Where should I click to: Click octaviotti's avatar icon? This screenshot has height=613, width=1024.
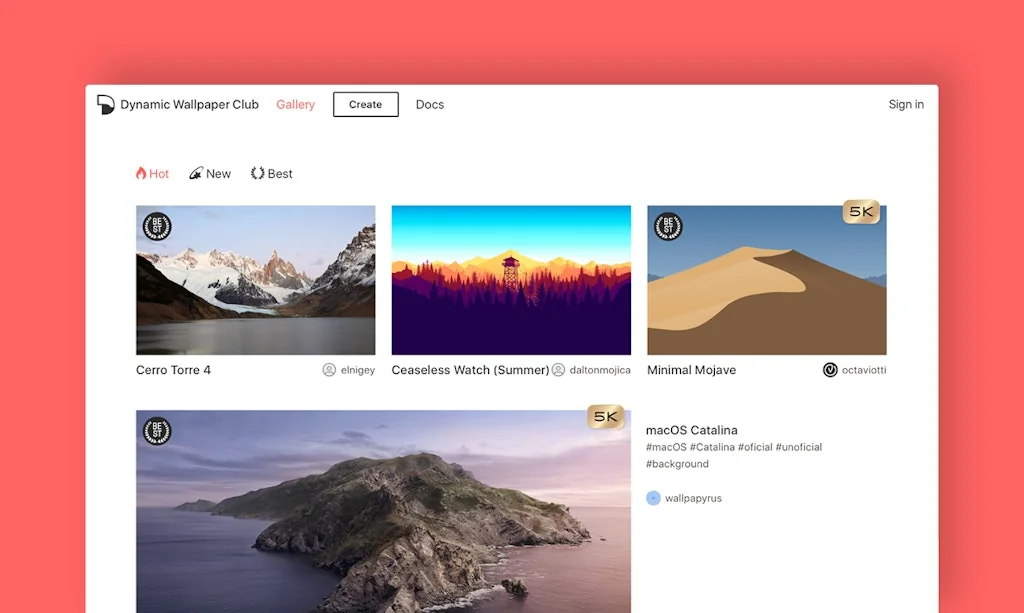tap(830, 370)
